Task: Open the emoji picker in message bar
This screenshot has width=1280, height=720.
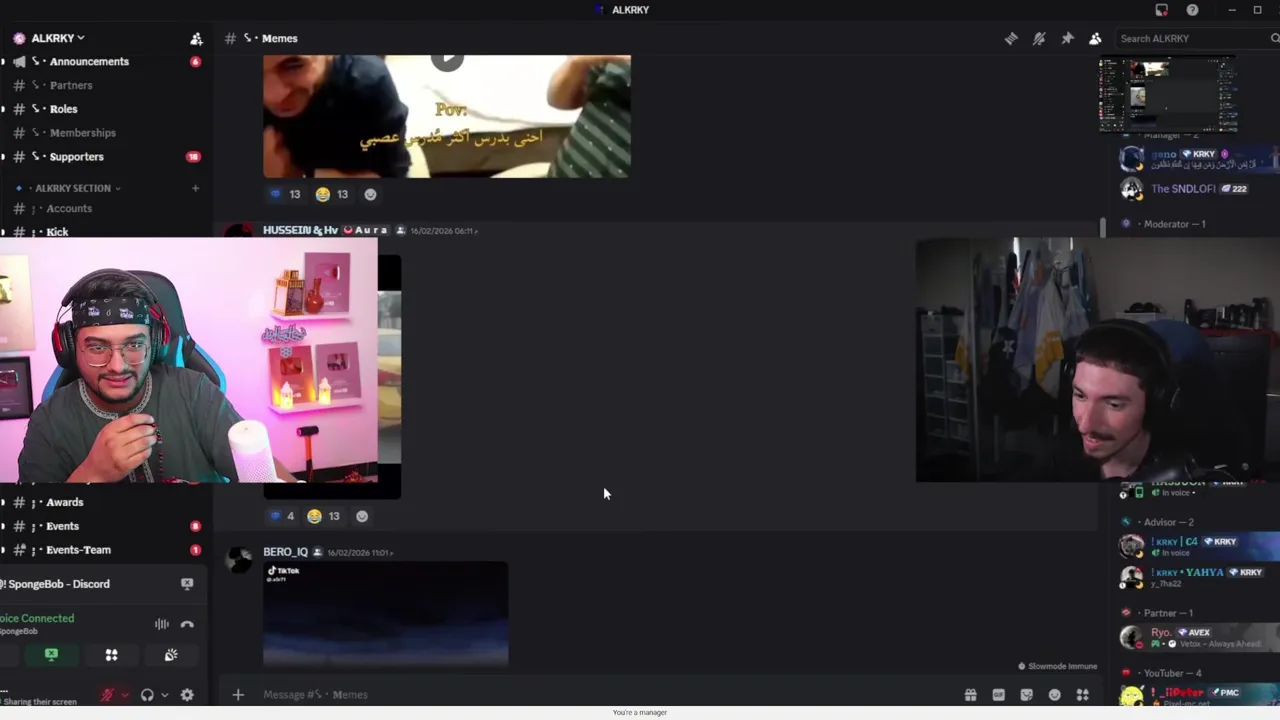Action: click(x=1054, y=695)
